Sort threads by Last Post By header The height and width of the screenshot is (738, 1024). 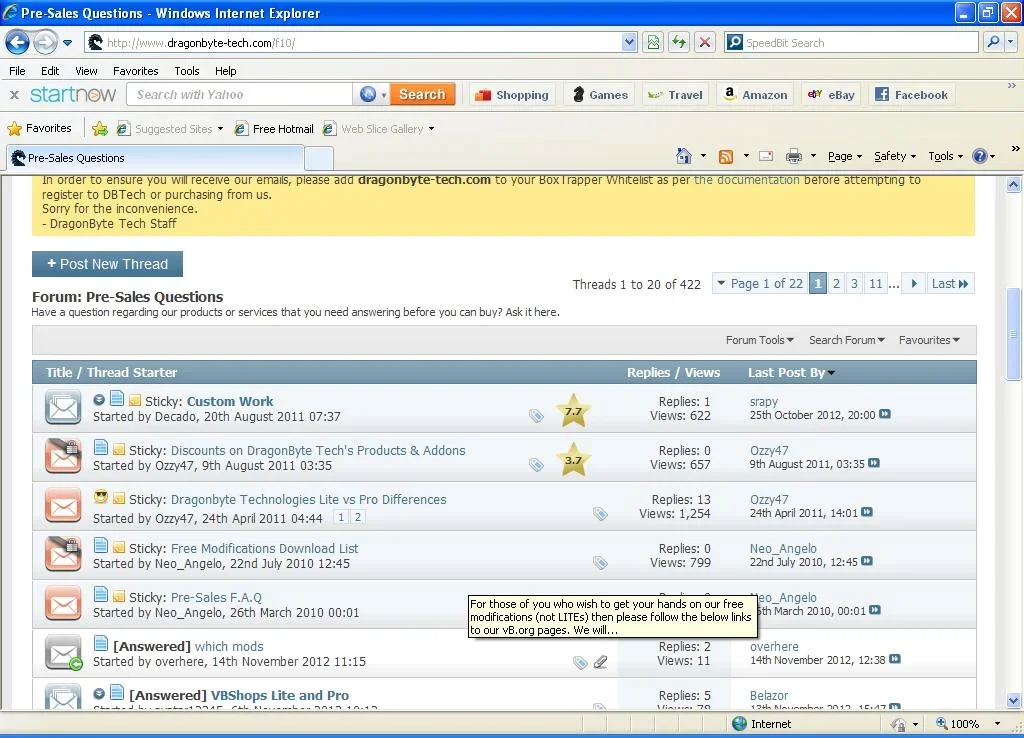click(x=791, y=372)
